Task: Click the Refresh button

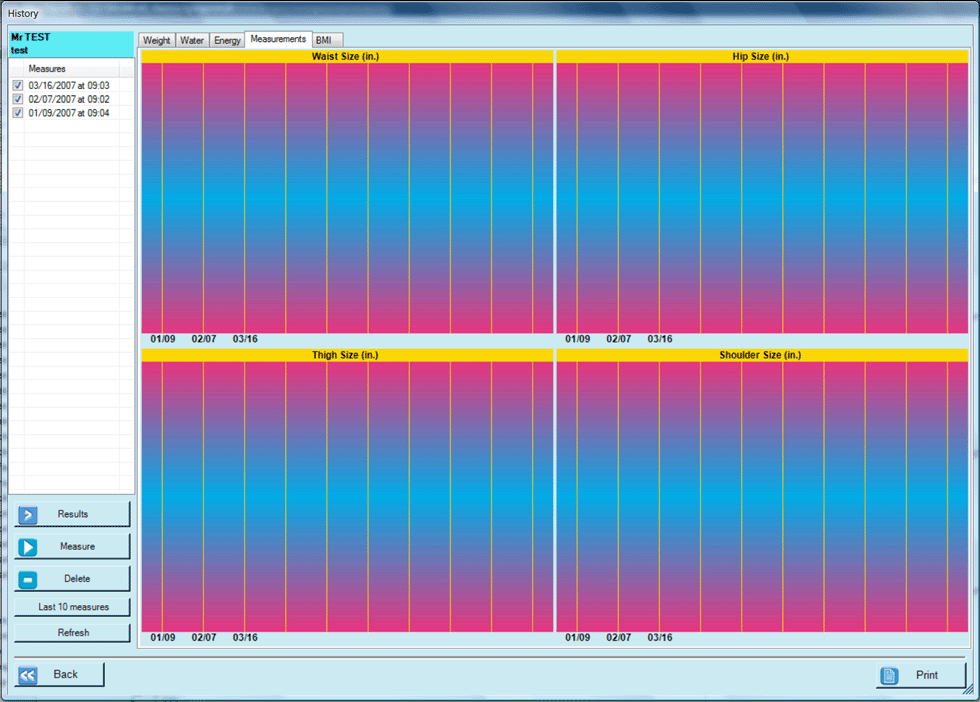Action: tap(72, 633)
